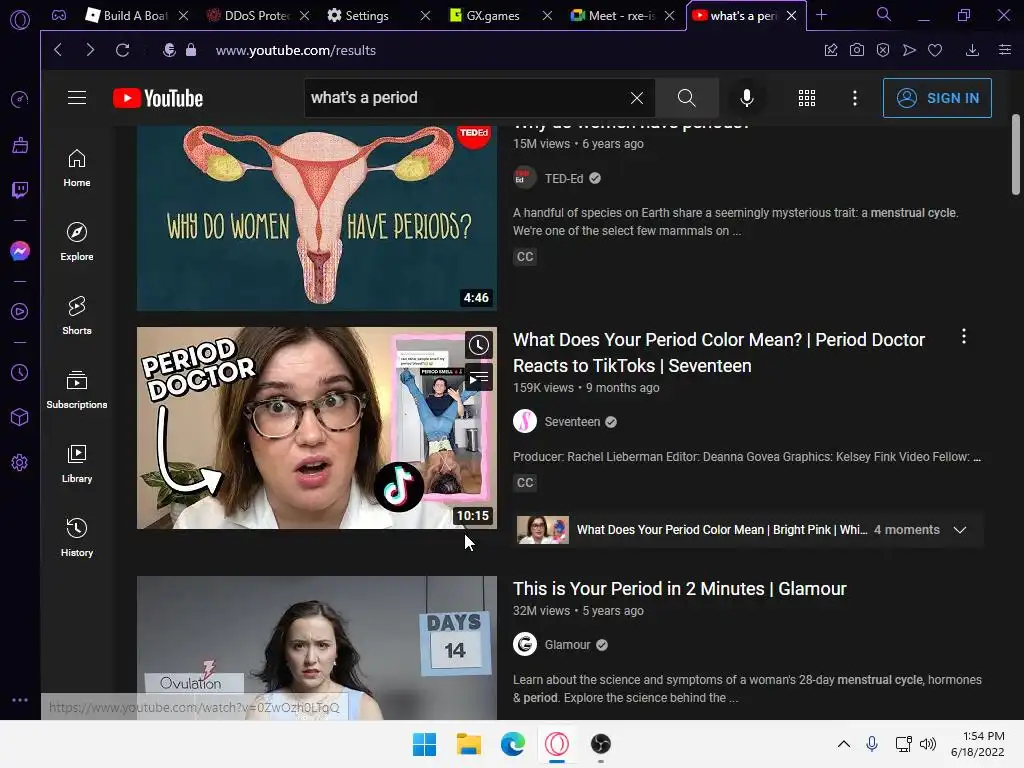
Task: Open sidebar setup three-dots at bottom
Action: (20, 699)
